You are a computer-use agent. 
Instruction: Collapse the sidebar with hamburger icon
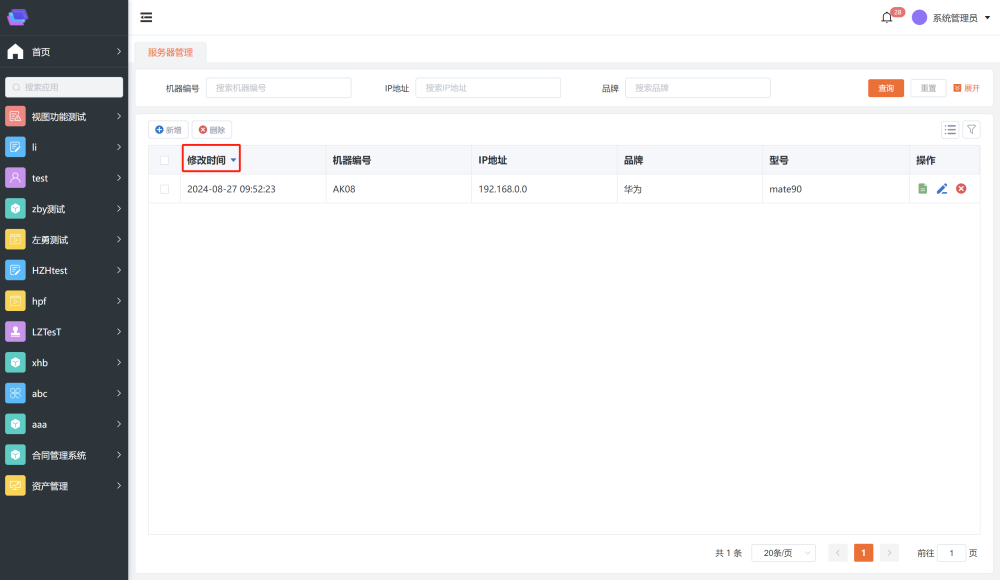pos(146,17)
